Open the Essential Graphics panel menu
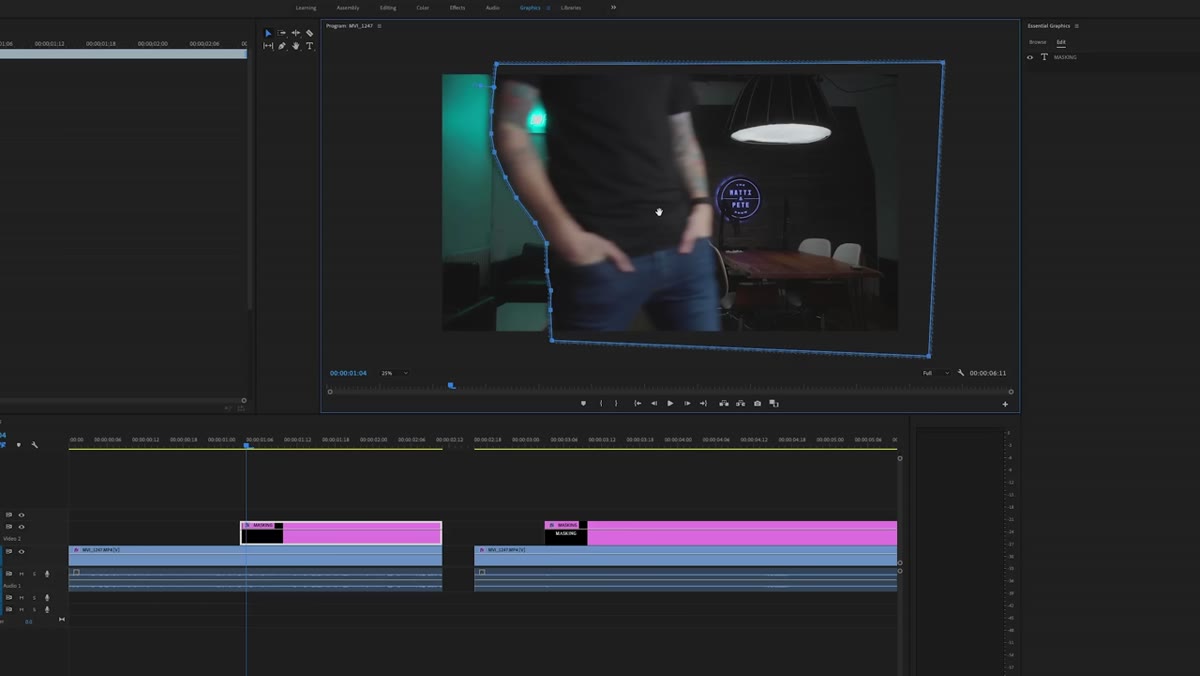This screenshot has height=676, width=1200. coord(1076,25)
